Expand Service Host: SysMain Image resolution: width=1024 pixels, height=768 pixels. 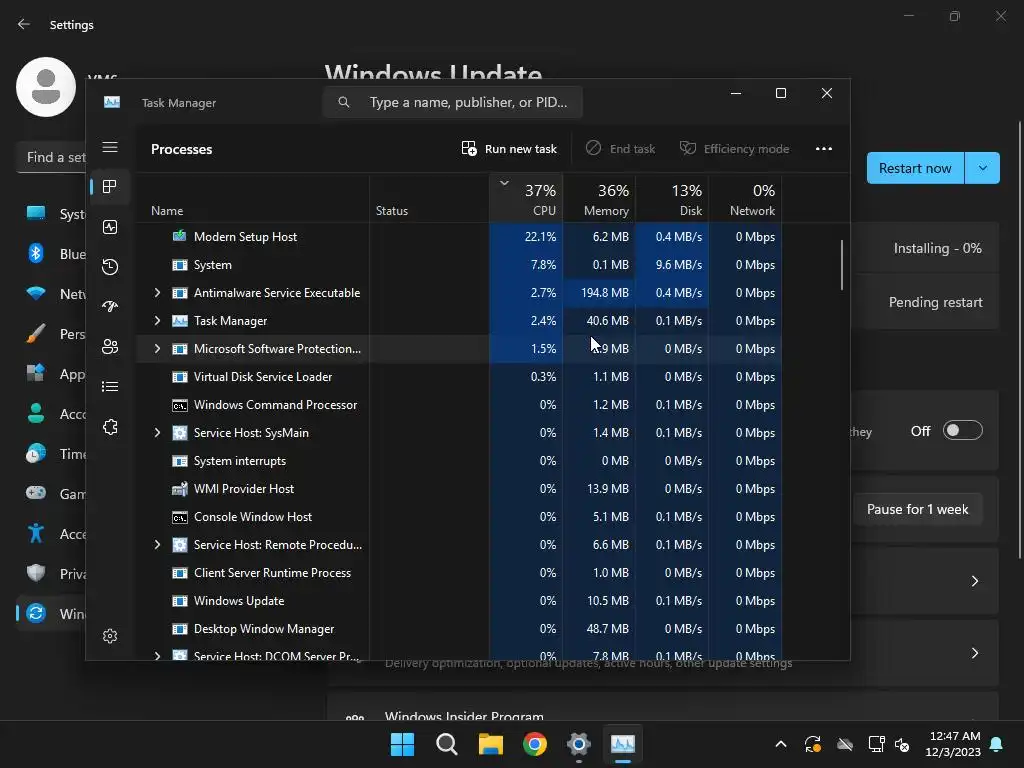tap(157, 432)
